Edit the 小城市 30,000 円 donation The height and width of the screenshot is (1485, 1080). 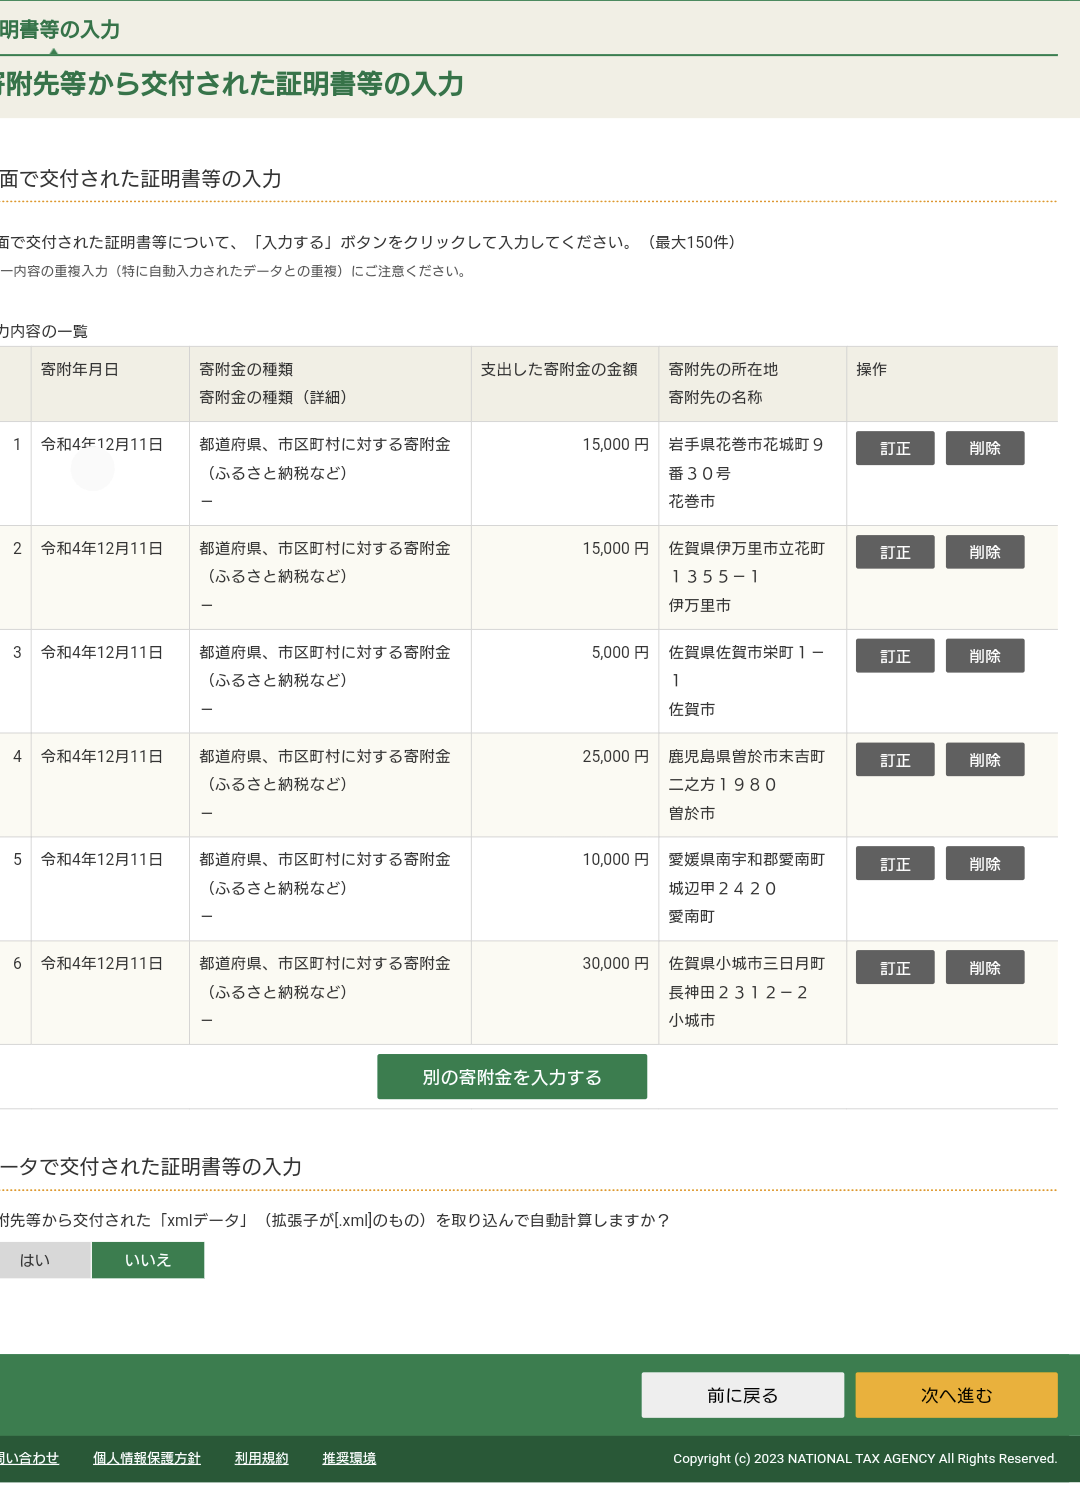(x=894, y=968)
